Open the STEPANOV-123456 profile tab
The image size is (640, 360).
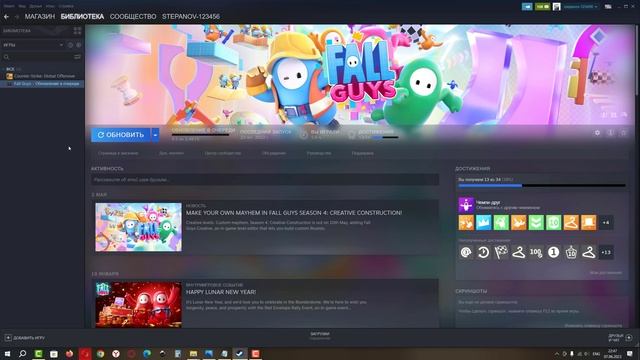click(x=191, y=17)
